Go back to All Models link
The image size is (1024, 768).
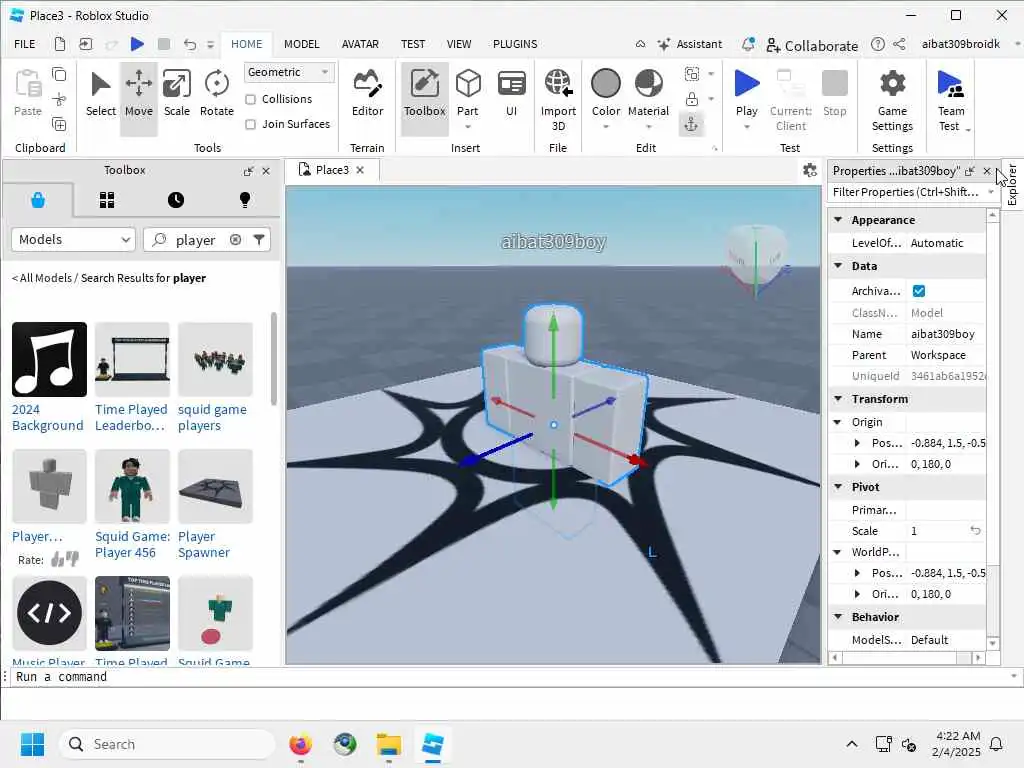coord(42,278)
